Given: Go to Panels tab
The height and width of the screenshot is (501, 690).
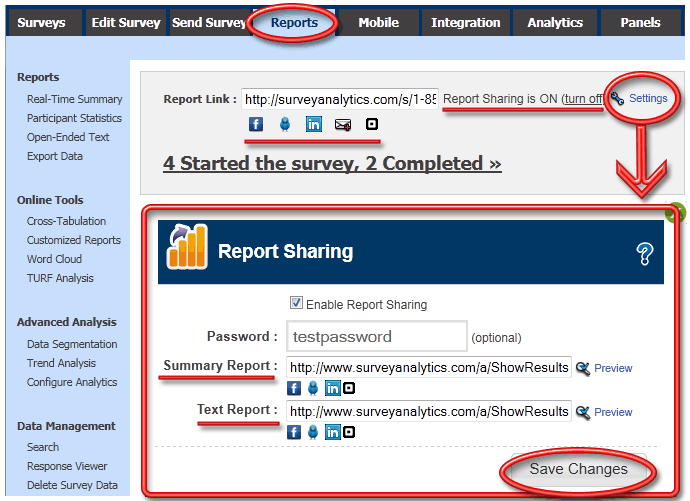Looking at the screenshot, I should tap(640, 22).
